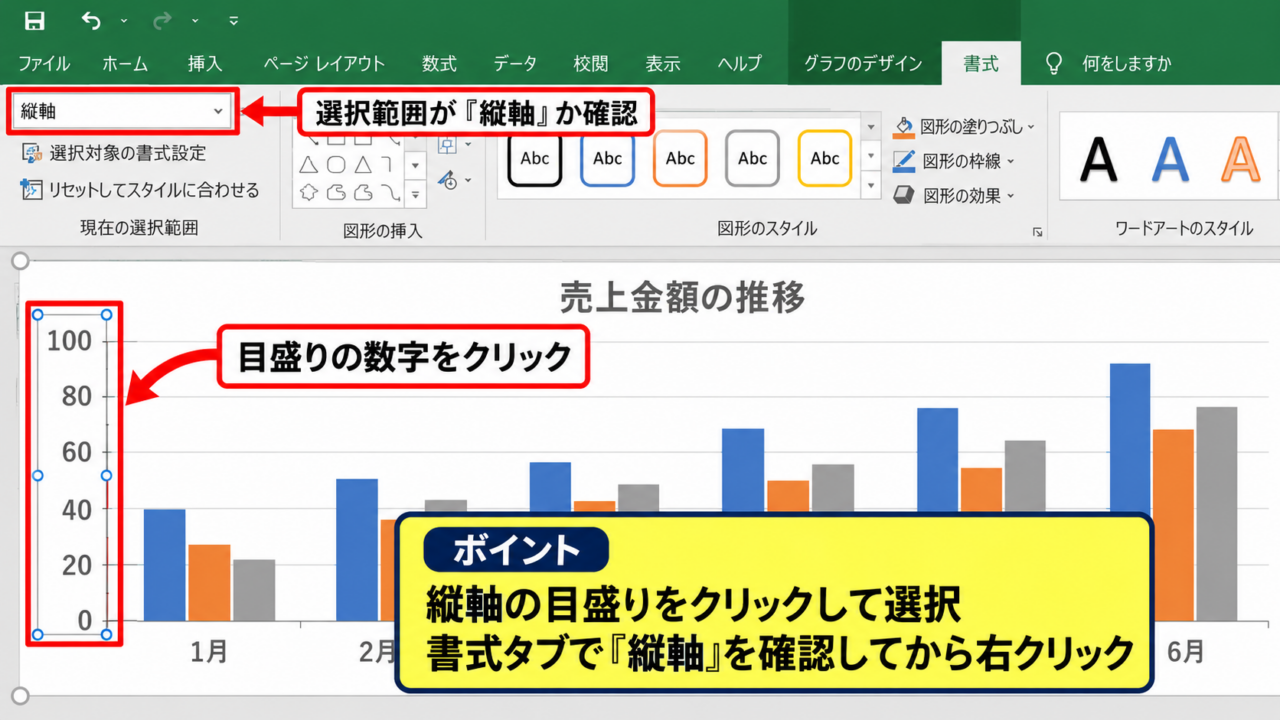Select the データ ribbon tab
This screenshot has width=1280, height=720.
515,64
